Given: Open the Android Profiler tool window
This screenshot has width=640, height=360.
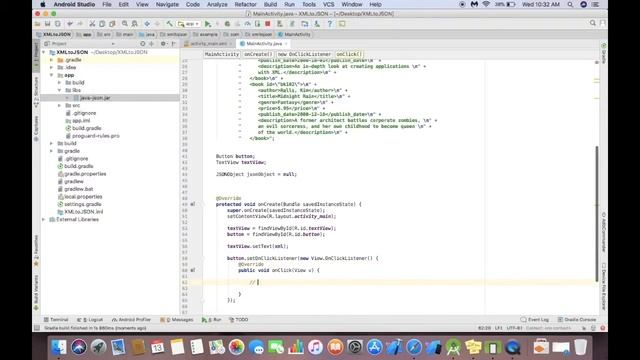Looking at the screenshot, I should [x=131, y=320].
